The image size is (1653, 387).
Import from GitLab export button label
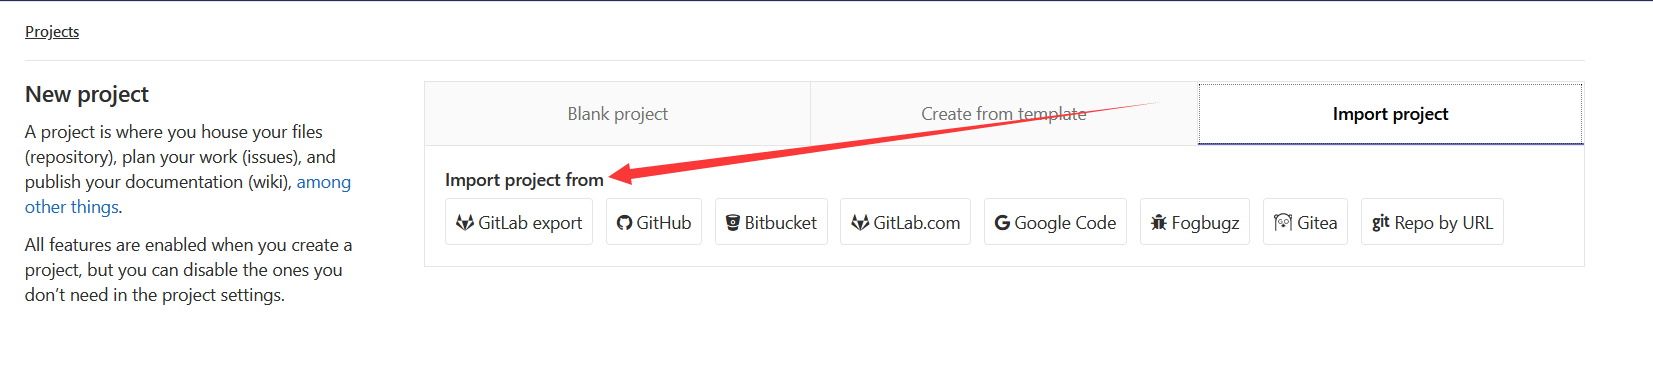[x=530, y=223]
